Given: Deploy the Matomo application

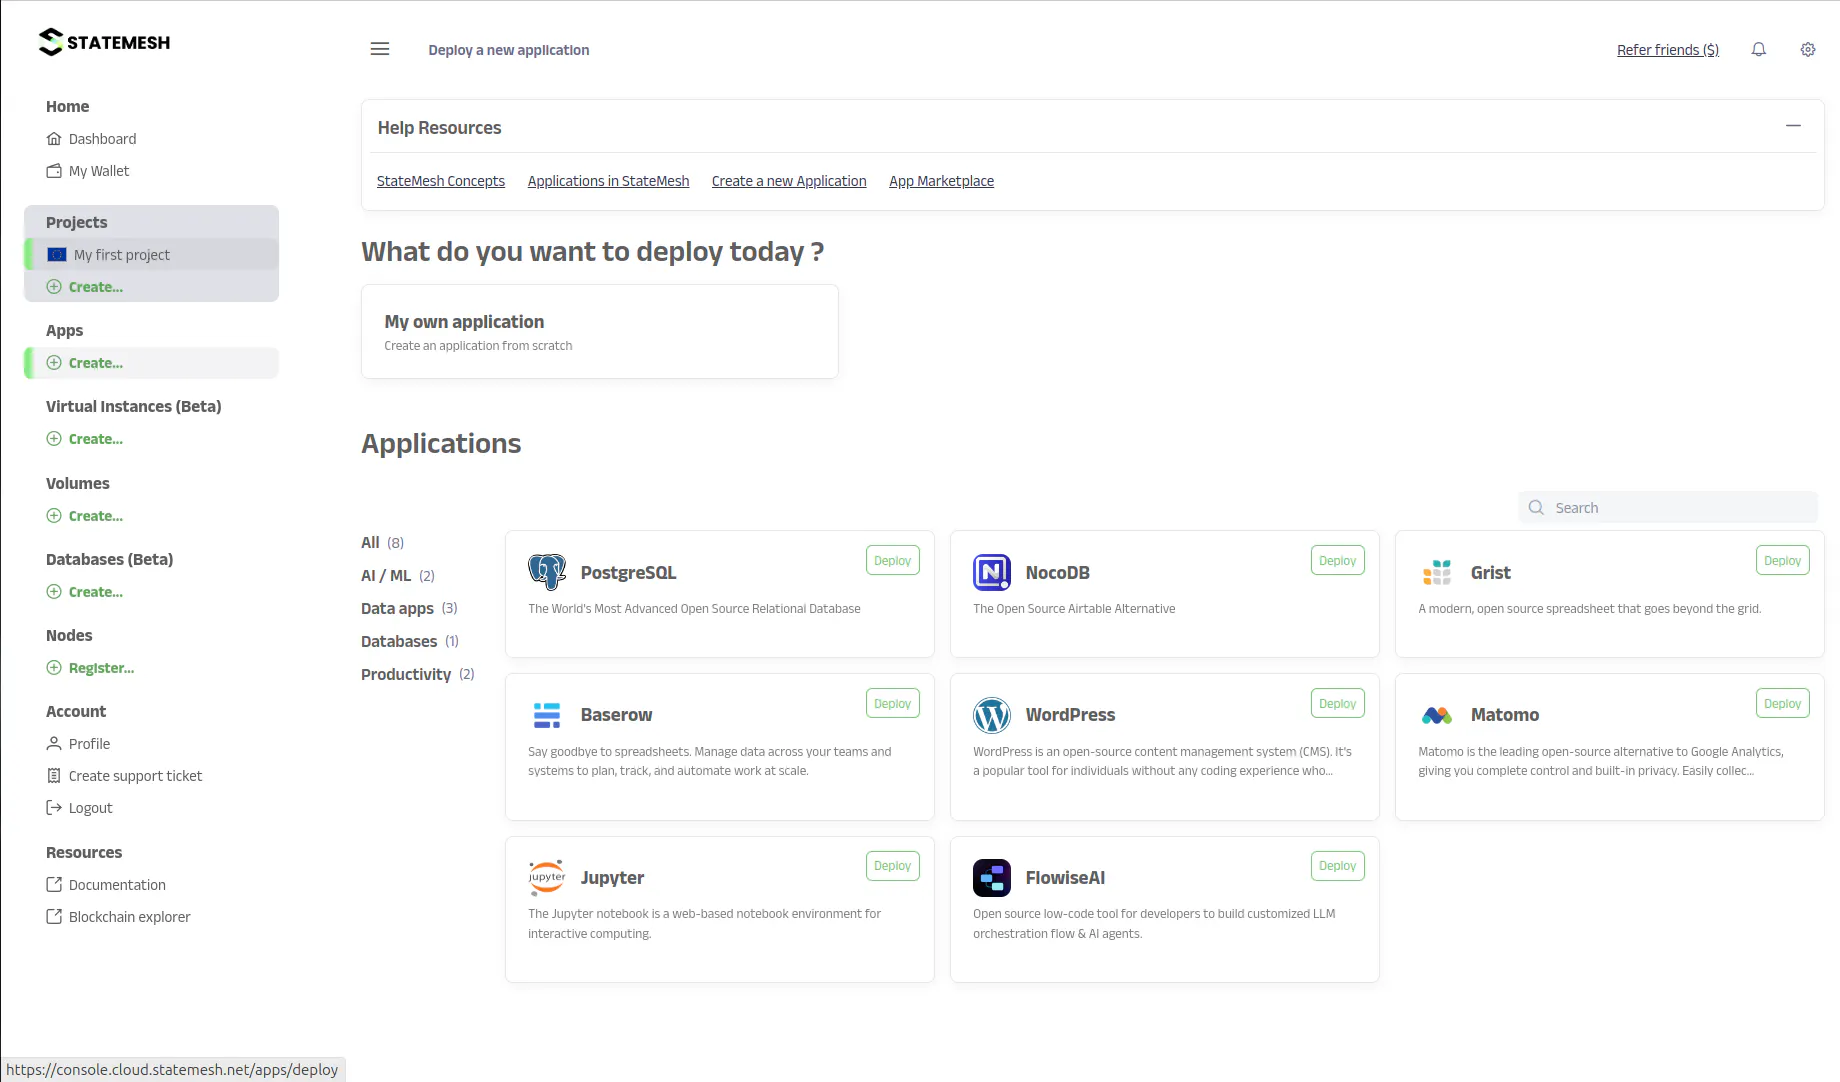Looking at the screenshot, I should coord(1782,704).
